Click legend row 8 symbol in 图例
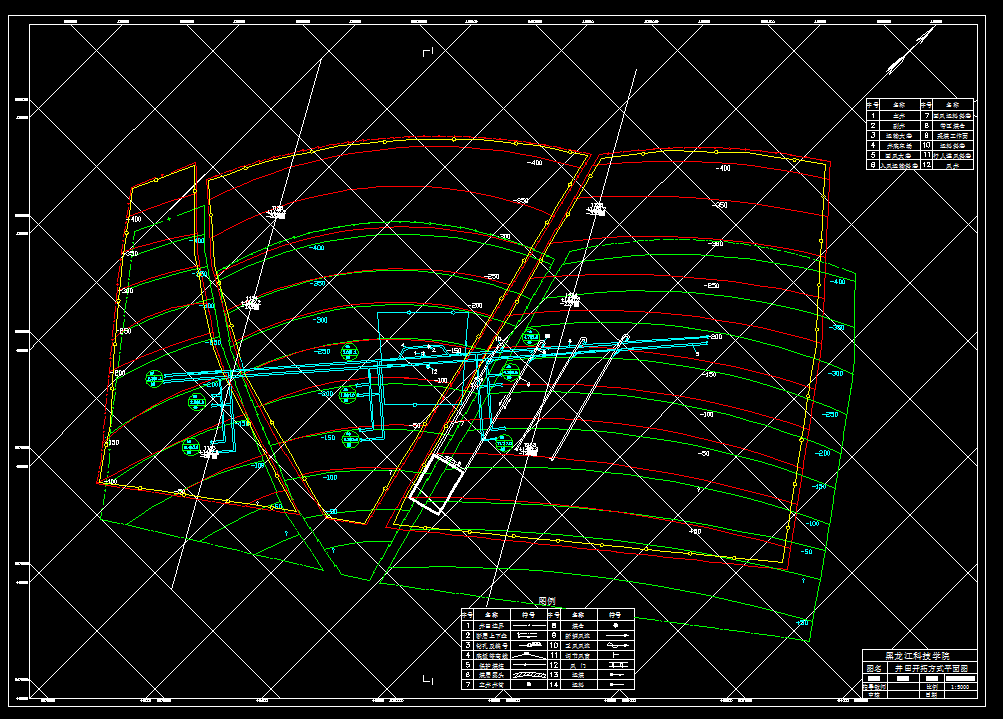The image size is (1003, 719). [615, 626]
